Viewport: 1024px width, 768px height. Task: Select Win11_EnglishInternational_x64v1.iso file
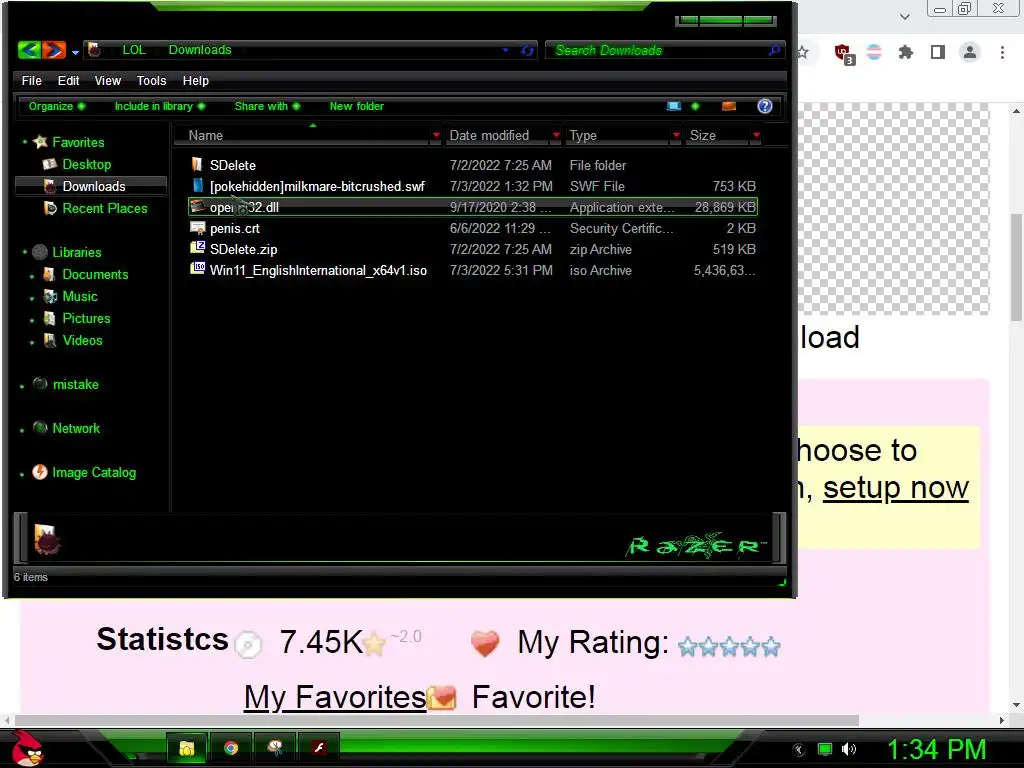click(x=473, y=270)
